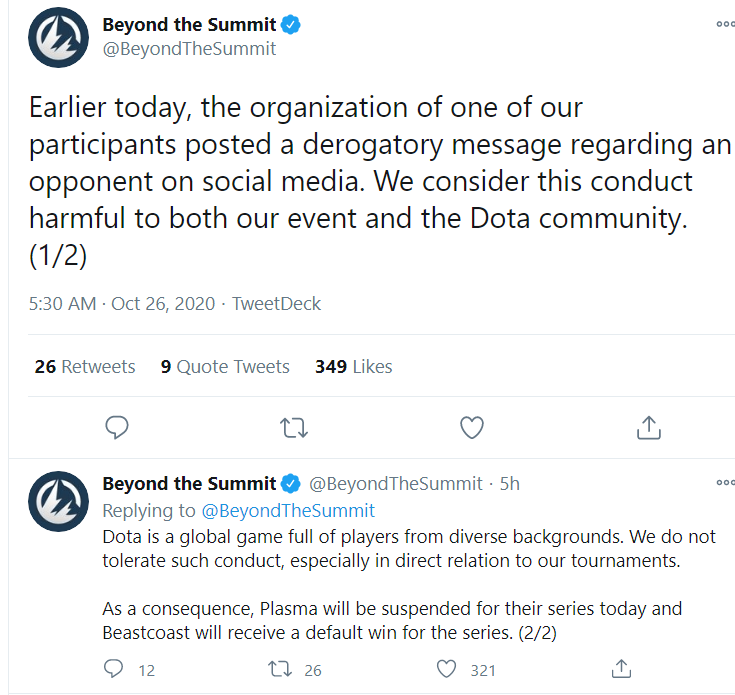This screenshot has height=695, width=735.
Task: Click the reply icon under main tweet
Action: click(117, 428)
